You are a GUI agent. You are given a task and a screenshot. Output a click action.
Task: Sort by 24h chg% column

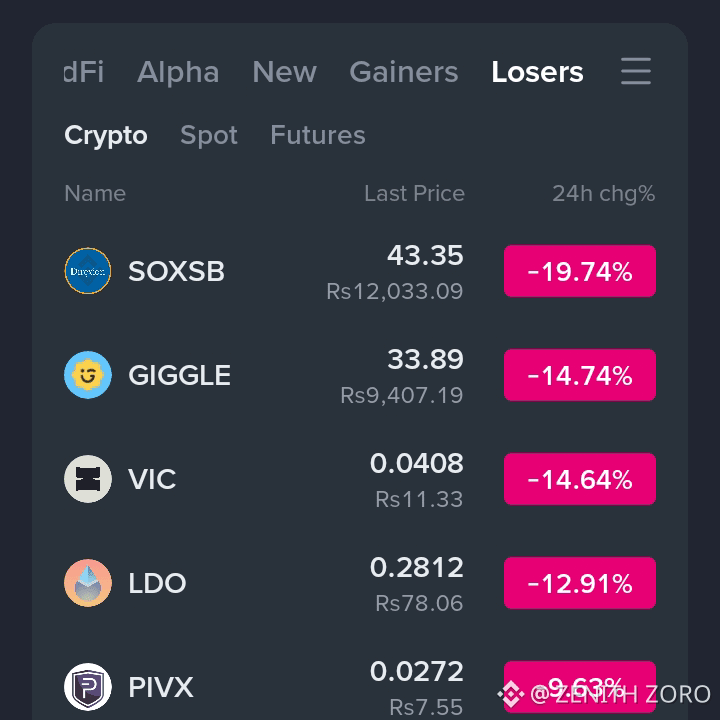coord(603,193)
